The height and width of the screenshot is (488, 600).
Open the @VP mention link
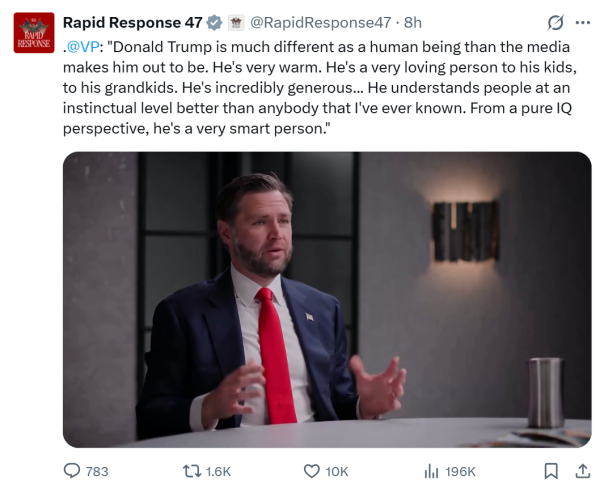[83, 47]
